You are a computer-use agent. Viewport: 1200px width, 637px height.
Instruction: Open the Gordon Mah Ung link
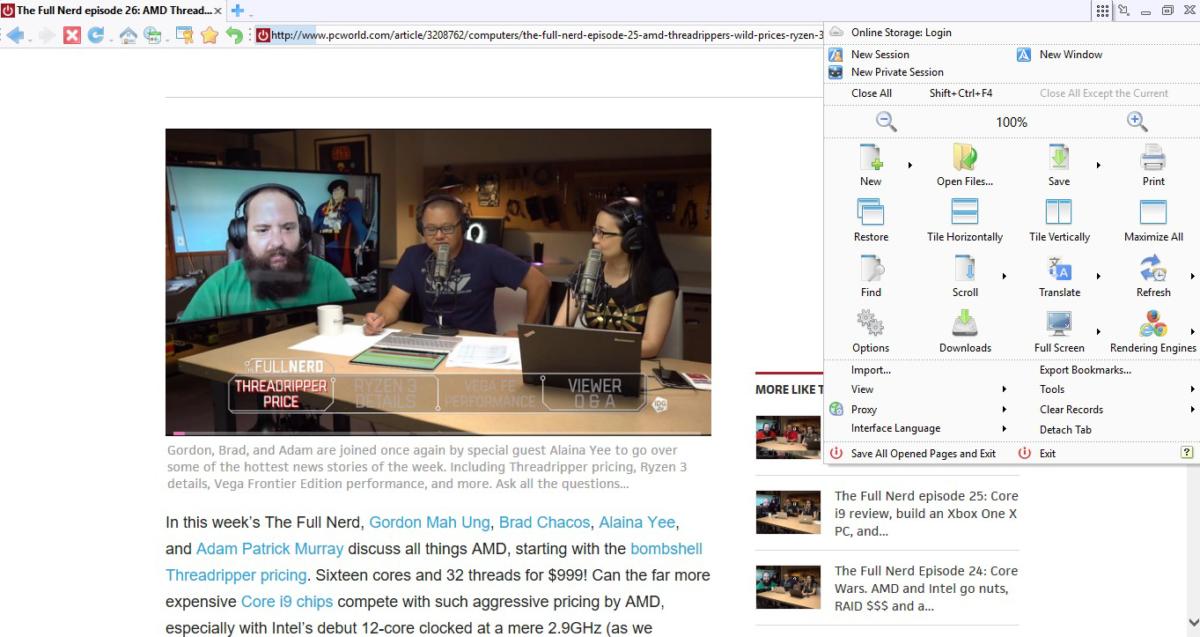[x=430, y=522]
